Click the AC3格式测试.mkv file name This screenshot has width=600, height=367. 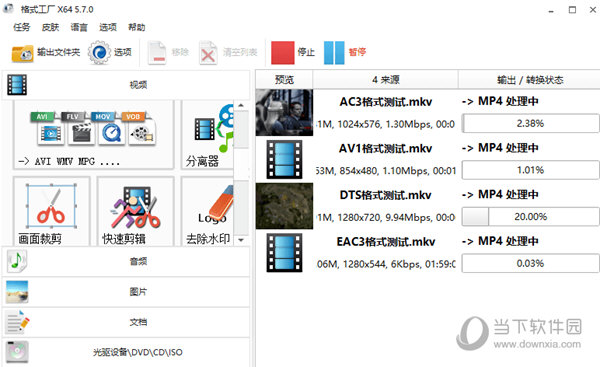[x=386, y=102]
